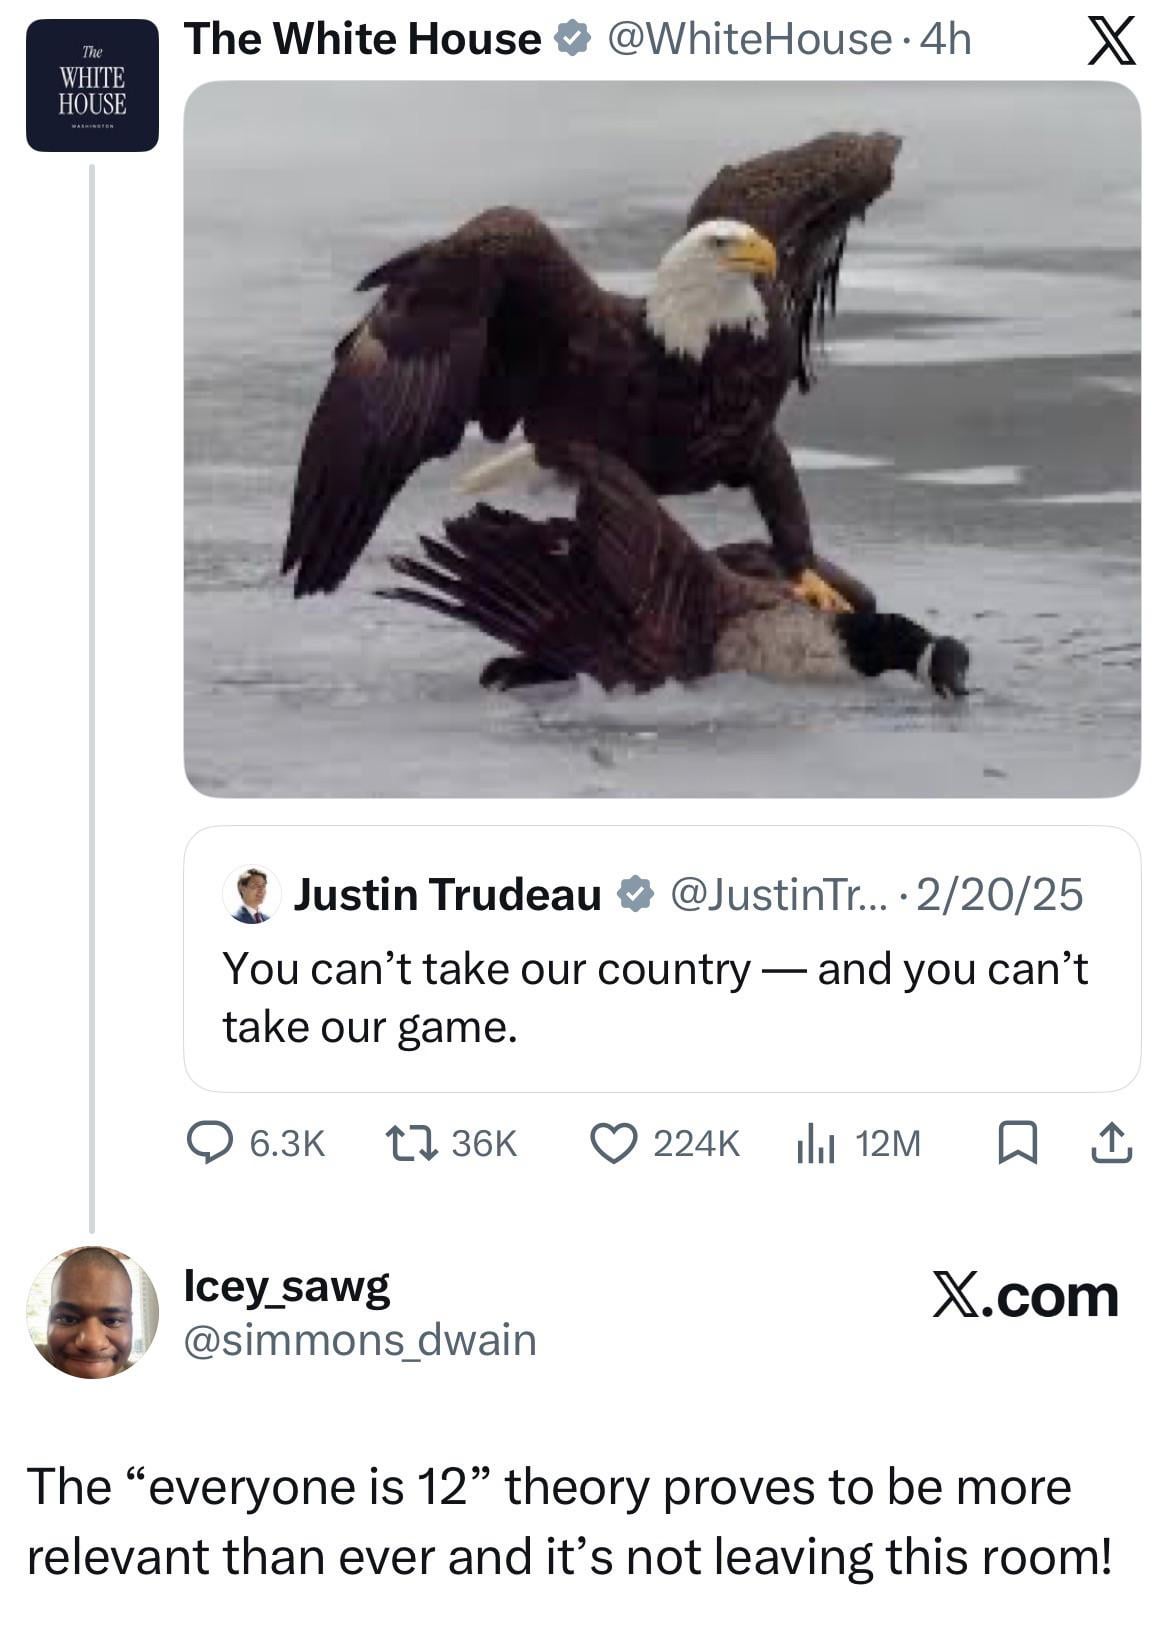The height and width of the screenshot is (1646, 1169).
Task: Click The White House display name
Action: tap(363, 39)
